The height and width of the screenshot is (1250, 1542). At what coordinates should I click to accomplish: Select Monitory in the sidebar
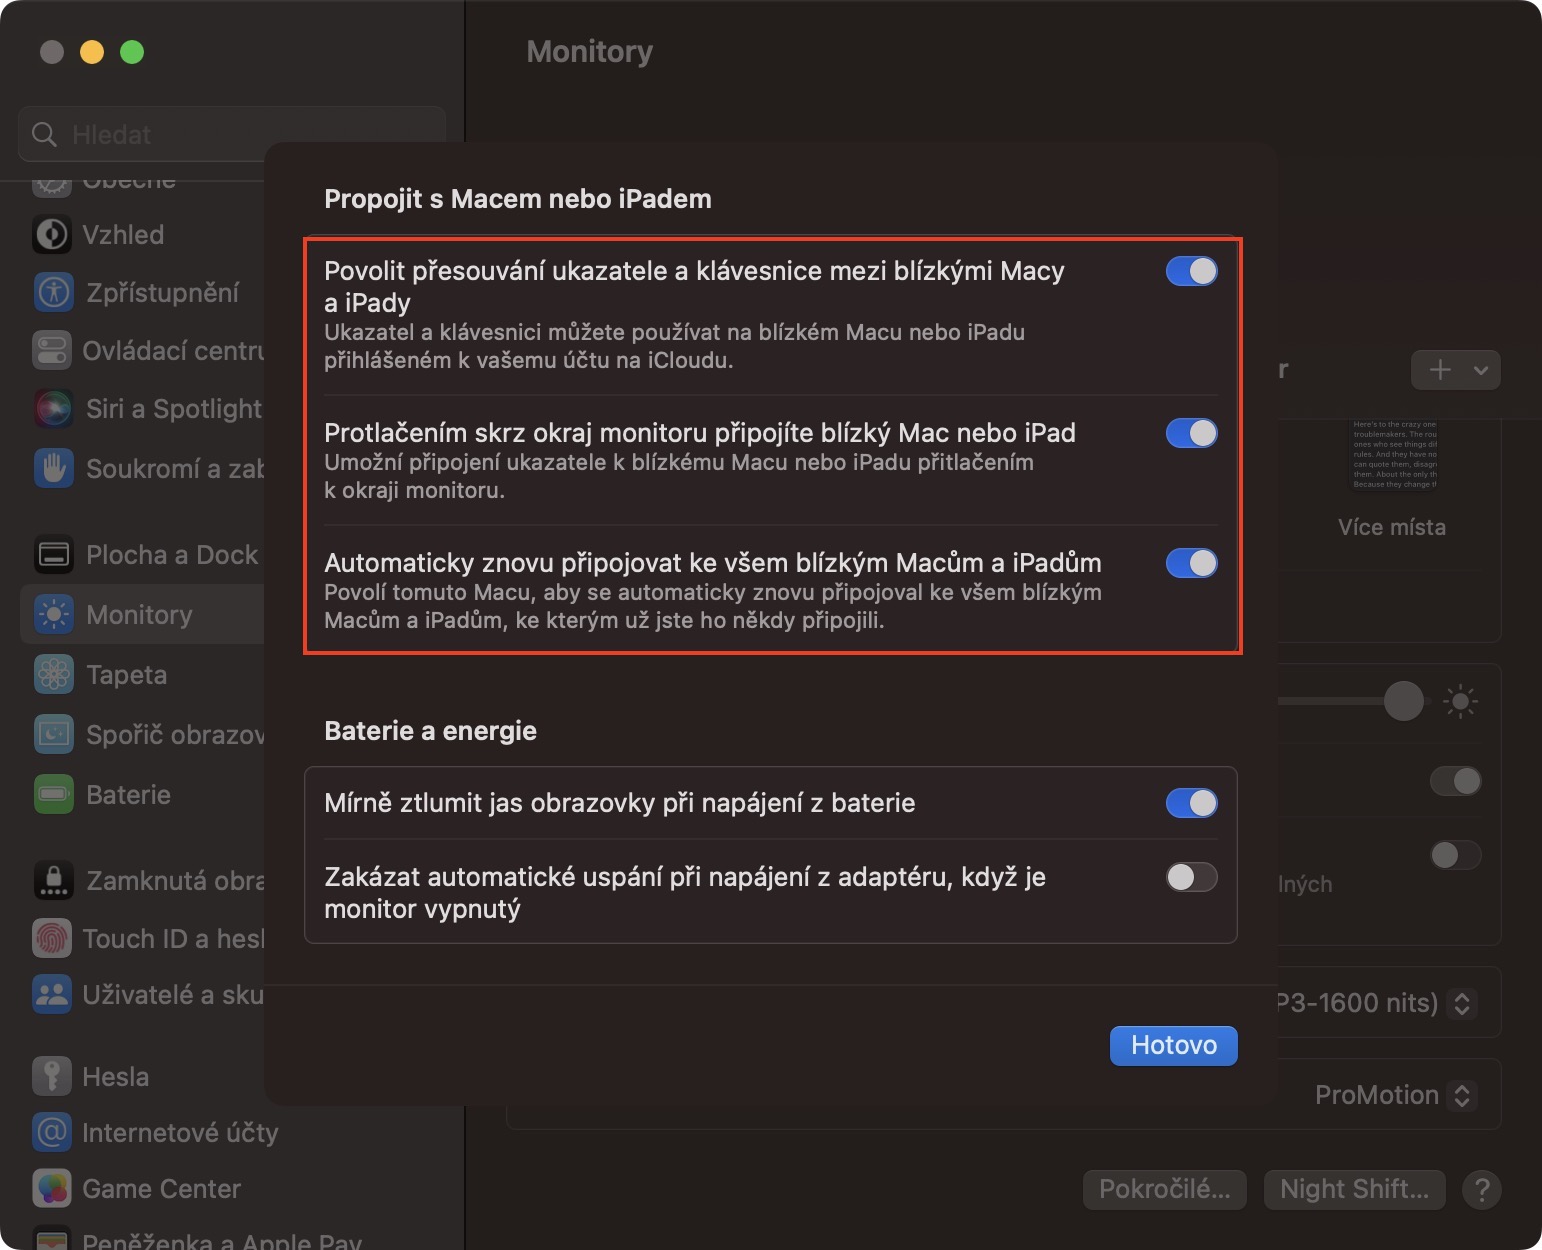coord(139,615)
